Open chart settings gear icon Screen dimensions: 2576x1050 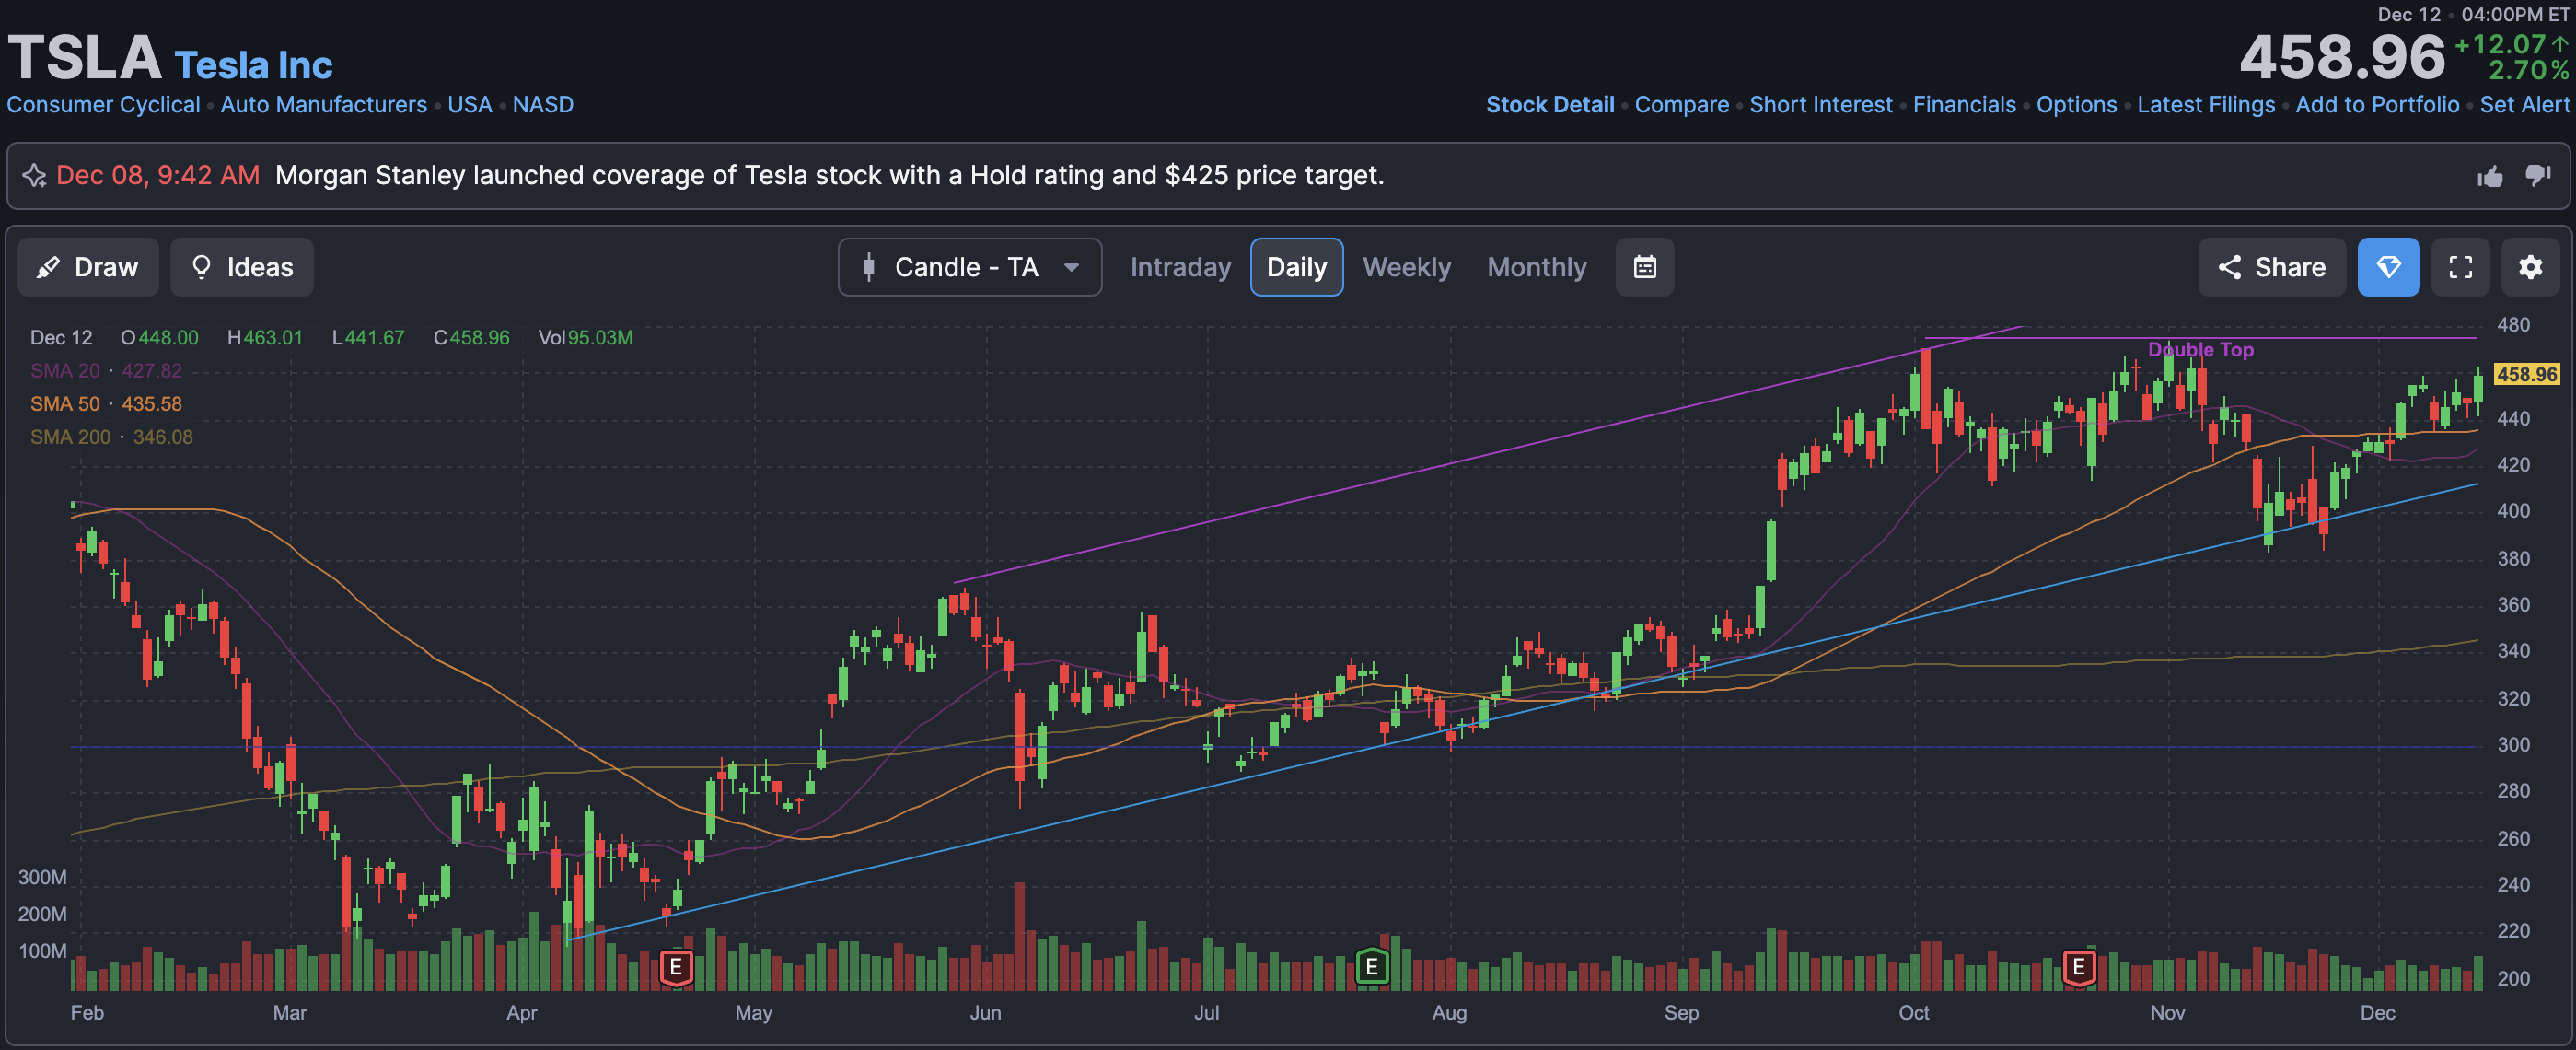point(2530,267)
